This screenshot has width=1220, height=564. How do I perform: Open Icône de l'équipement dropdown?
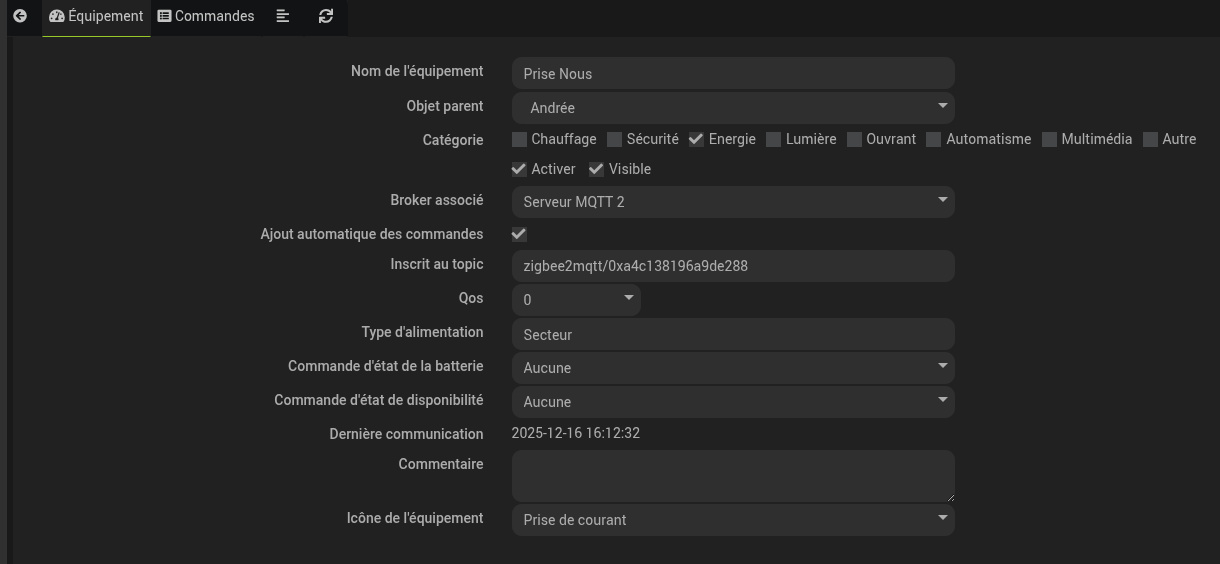click(733, 519)
